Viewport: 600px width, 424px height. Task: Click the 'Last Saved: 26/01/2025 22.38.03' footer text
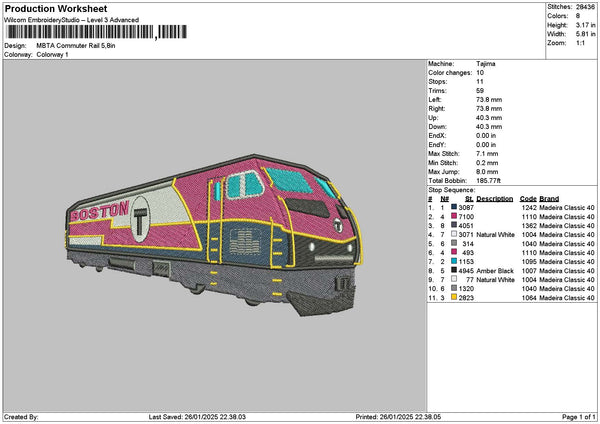[197, 417]
